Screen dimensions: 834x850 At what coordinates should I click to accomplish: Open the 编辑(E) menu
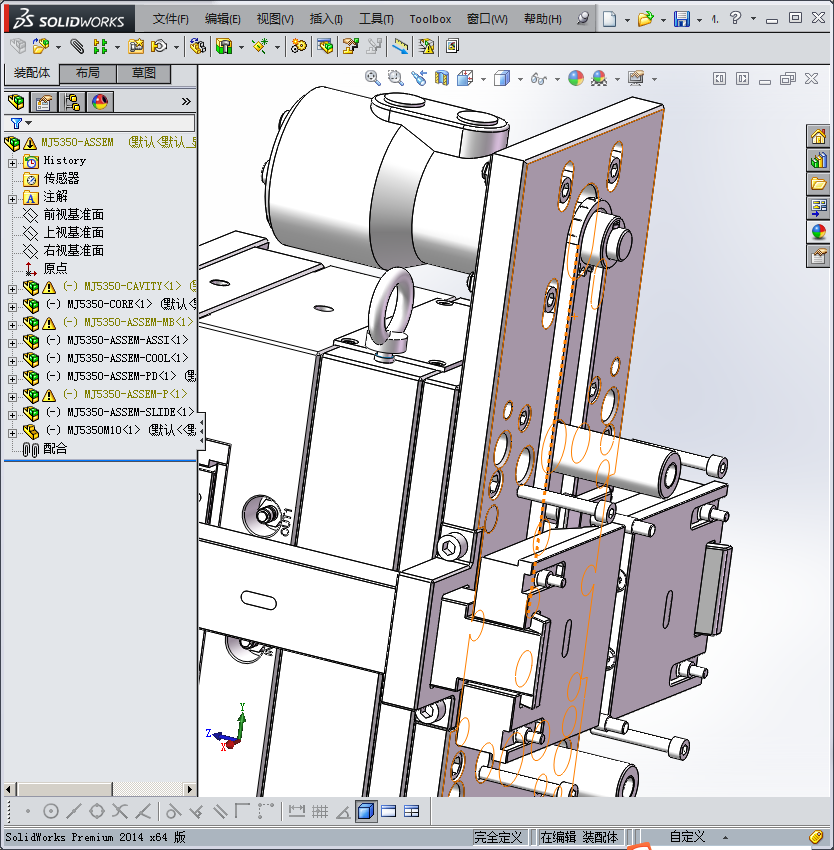click(222, 19)
